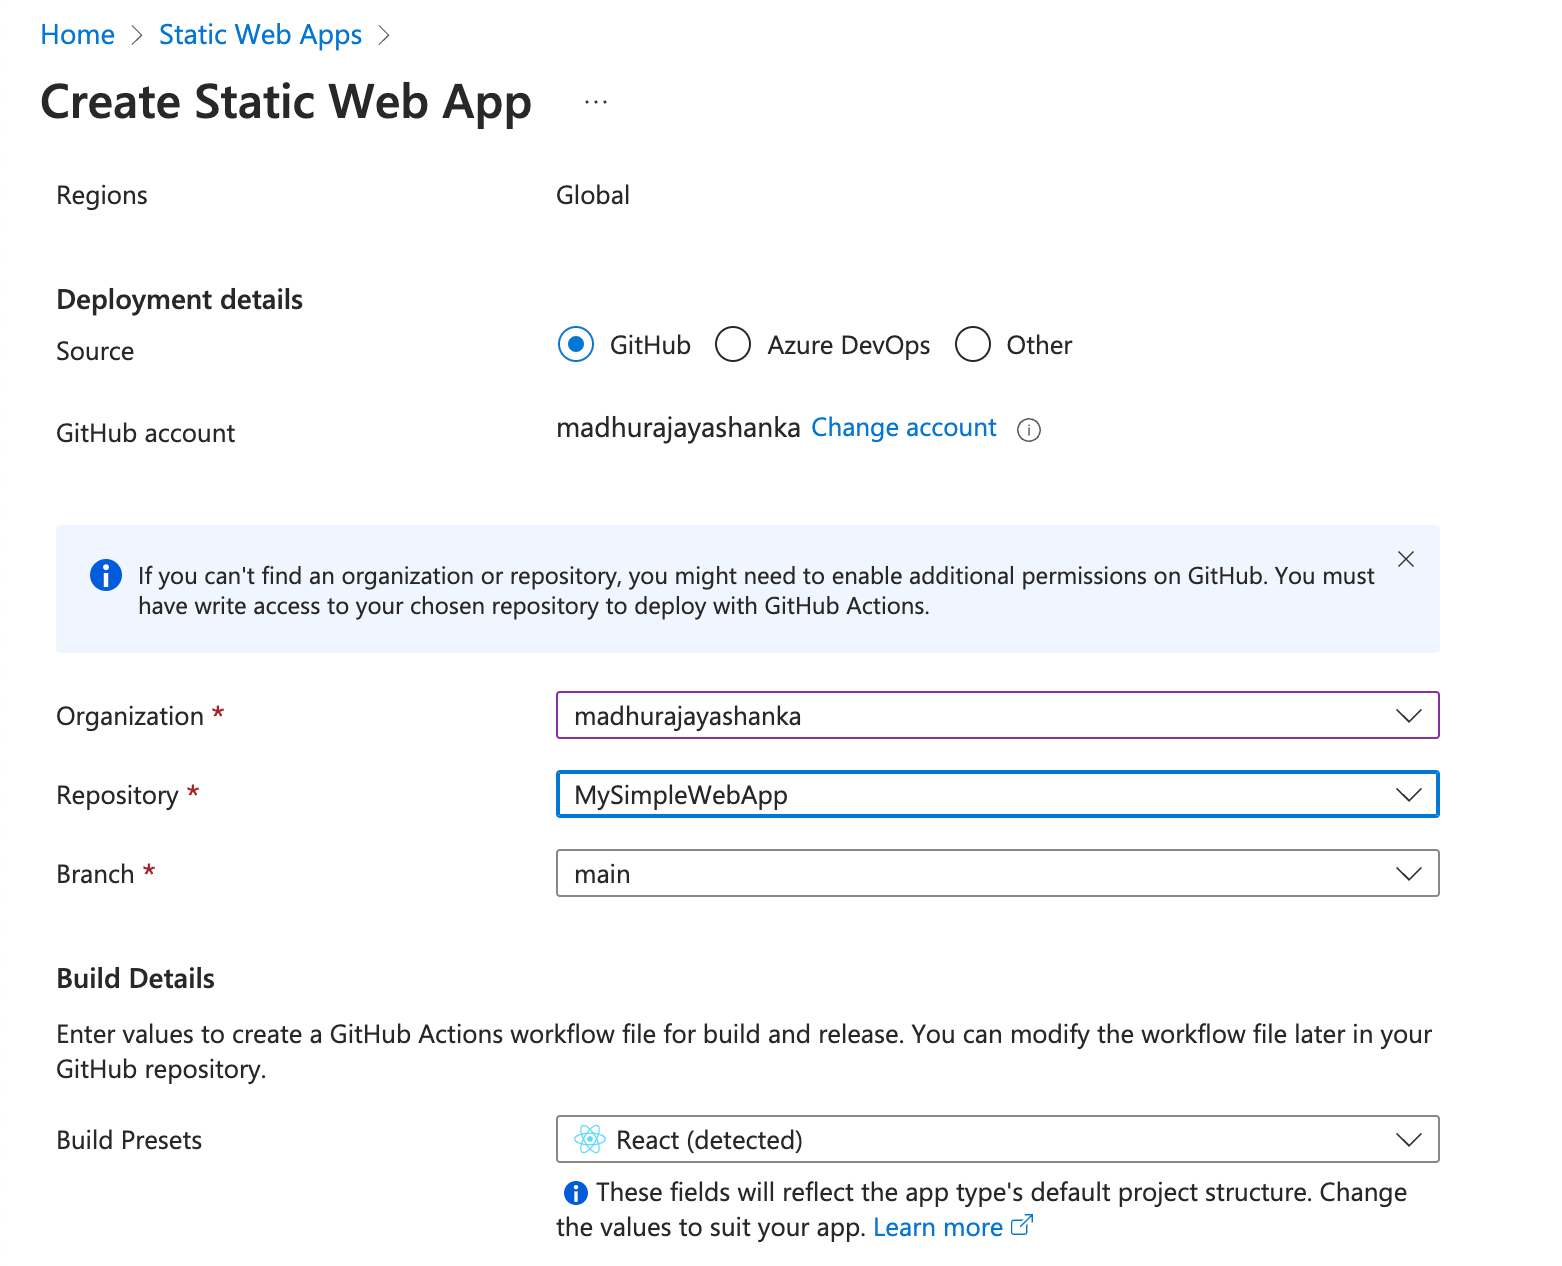Select GitHub as deployment source
The height and width of the screenshot is (1266, 1562).
pyautogui.click(x=576, y=345)
